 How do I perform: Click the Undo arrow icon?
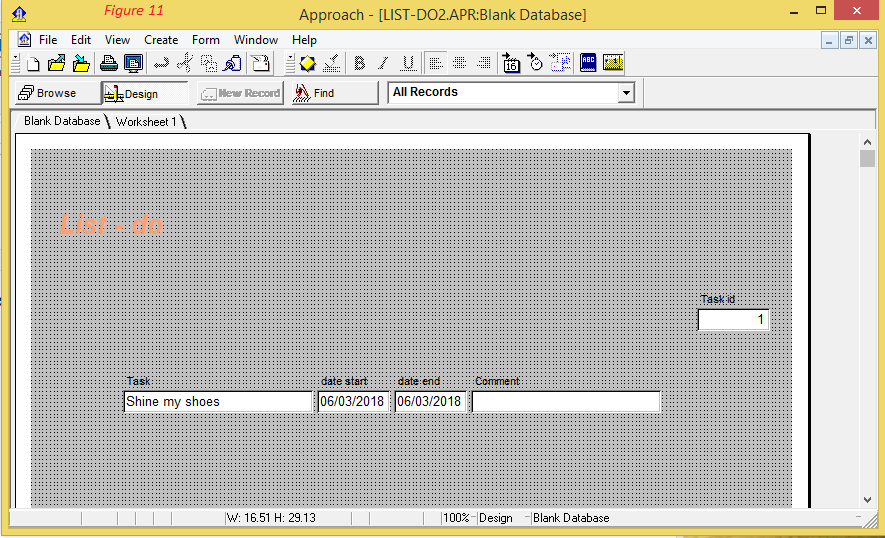(x=161, y=63)
